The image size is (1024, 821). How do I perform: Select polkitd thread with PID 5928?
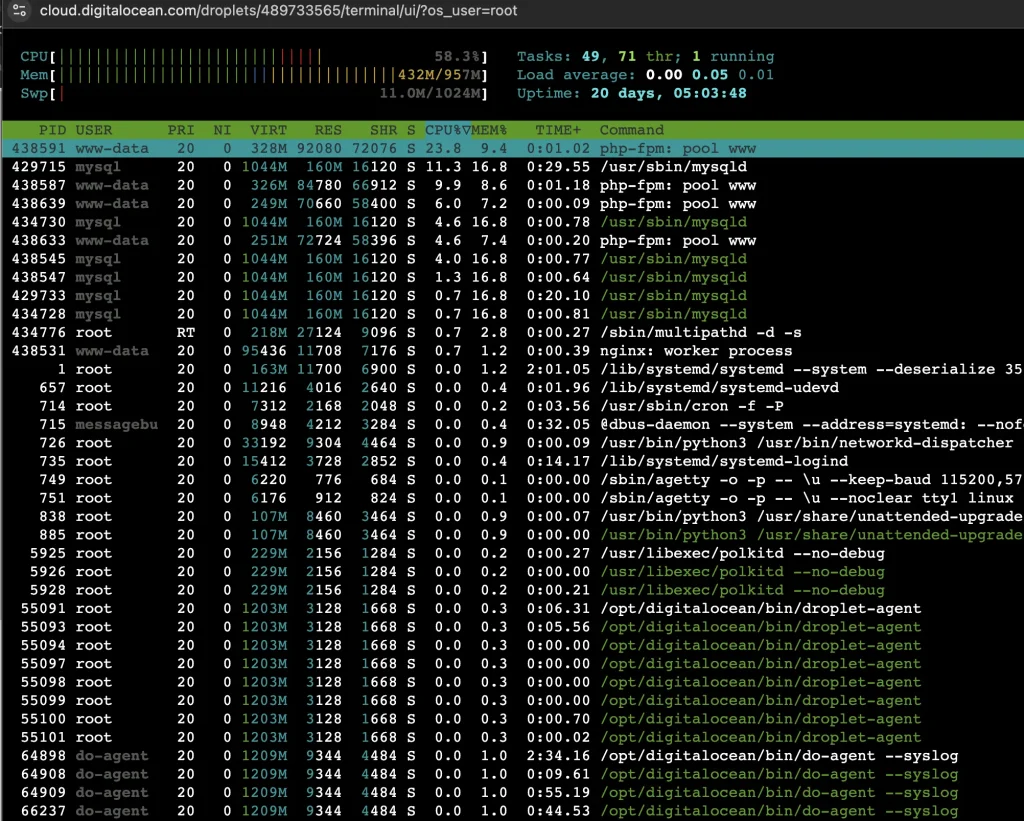click(x=512, y=590)
